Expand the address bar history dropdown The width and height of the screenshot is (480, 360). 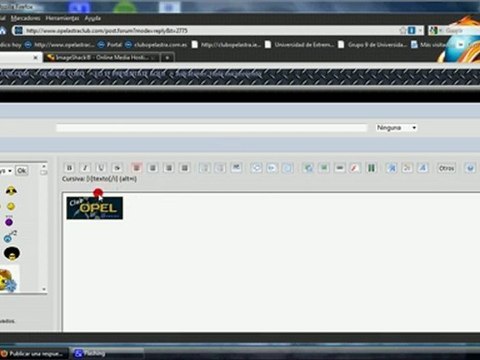tap(420, 31)
